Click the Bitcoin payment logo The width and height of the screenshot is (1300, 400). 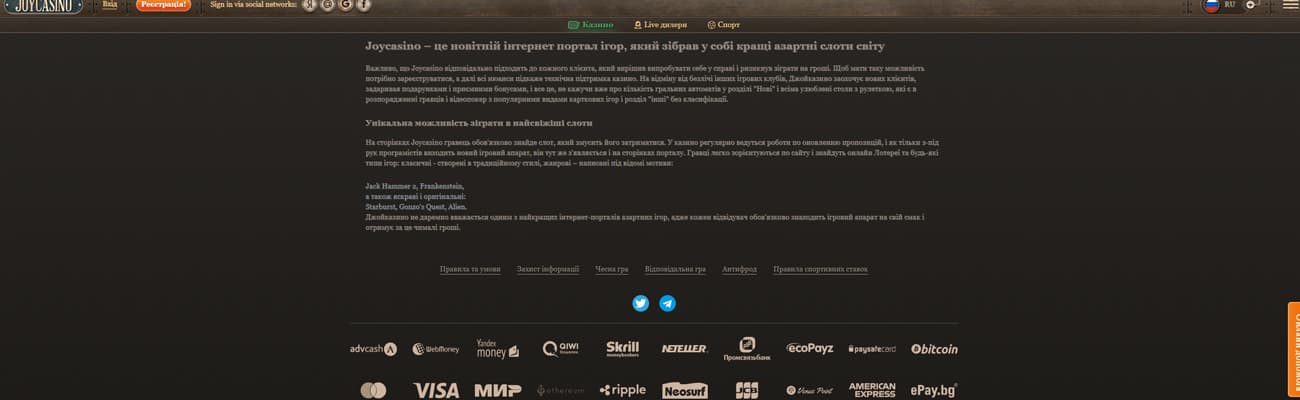[x=934, y=349]
